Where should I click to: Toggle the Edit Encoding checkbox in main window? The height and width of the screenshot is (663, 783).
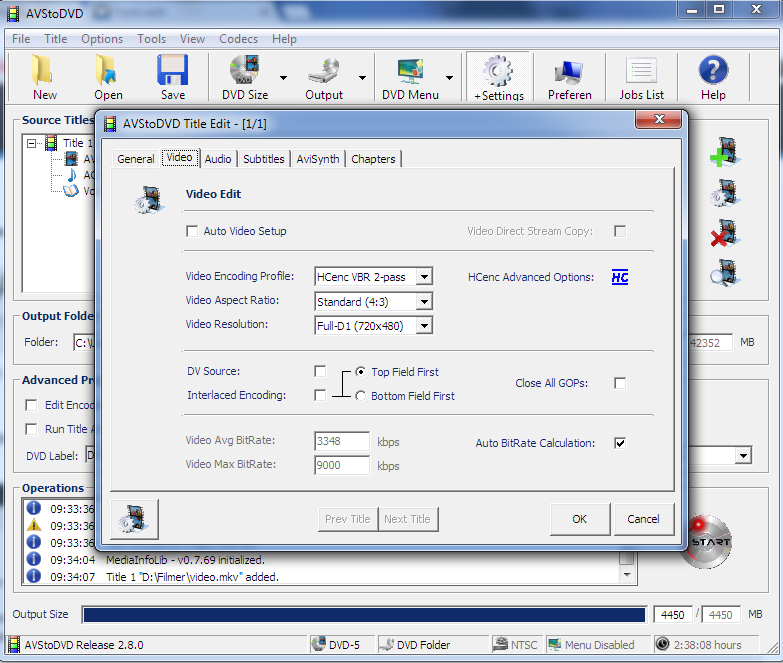point(31,405)
